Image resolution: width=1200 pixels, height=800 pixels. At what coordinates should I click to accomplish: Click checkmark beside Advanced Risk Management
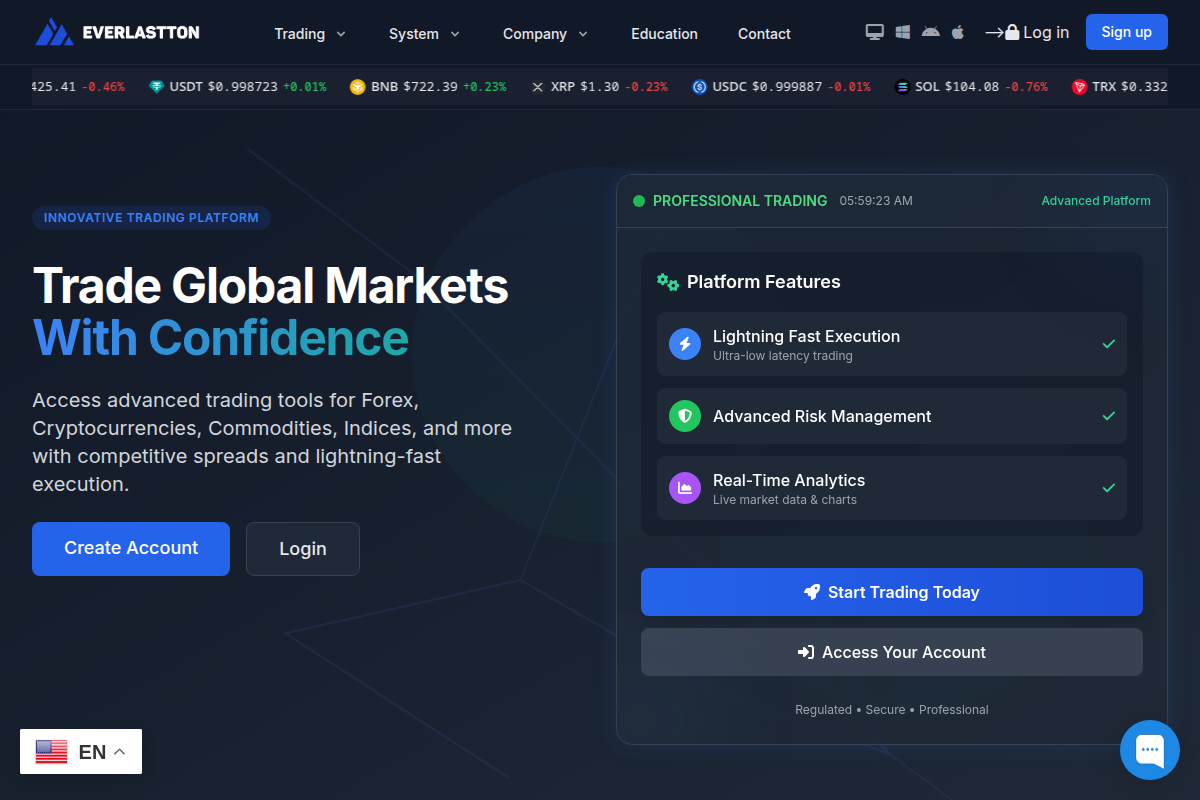click(x=1108, y=416)
